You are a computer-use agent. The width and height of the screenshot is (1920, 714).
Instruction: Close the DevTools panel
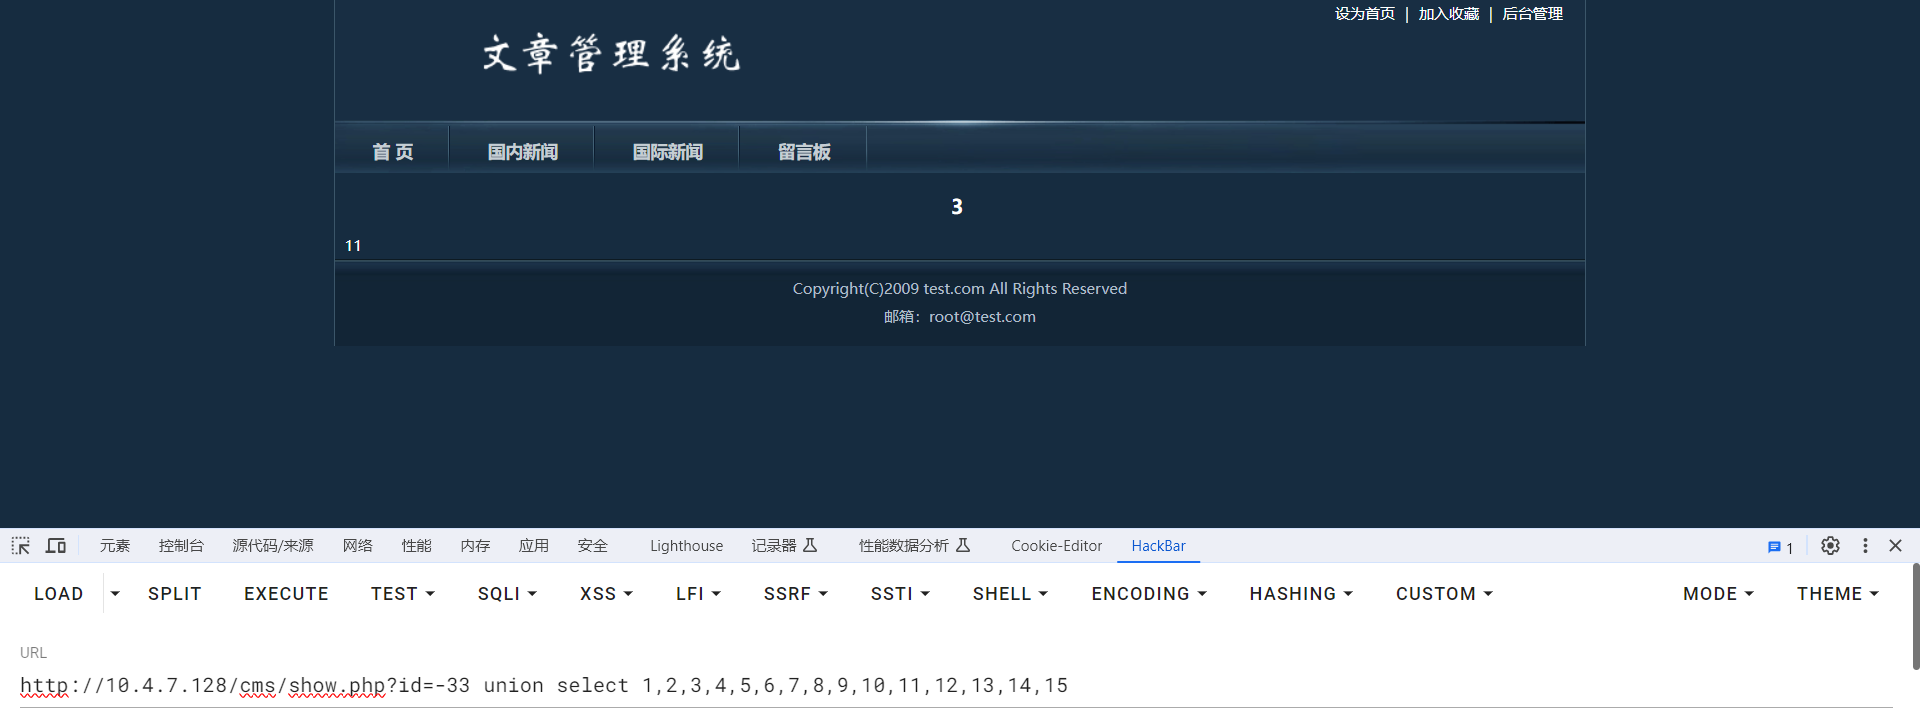pyautogui.click(x=1895, y=546)
